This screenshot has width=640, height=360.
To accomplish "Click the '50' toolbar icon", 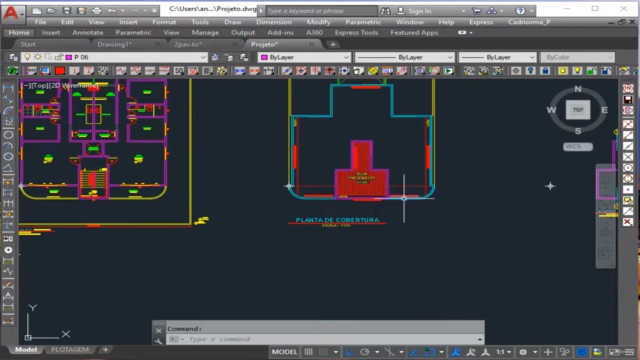I will click(x=179, y=71).
